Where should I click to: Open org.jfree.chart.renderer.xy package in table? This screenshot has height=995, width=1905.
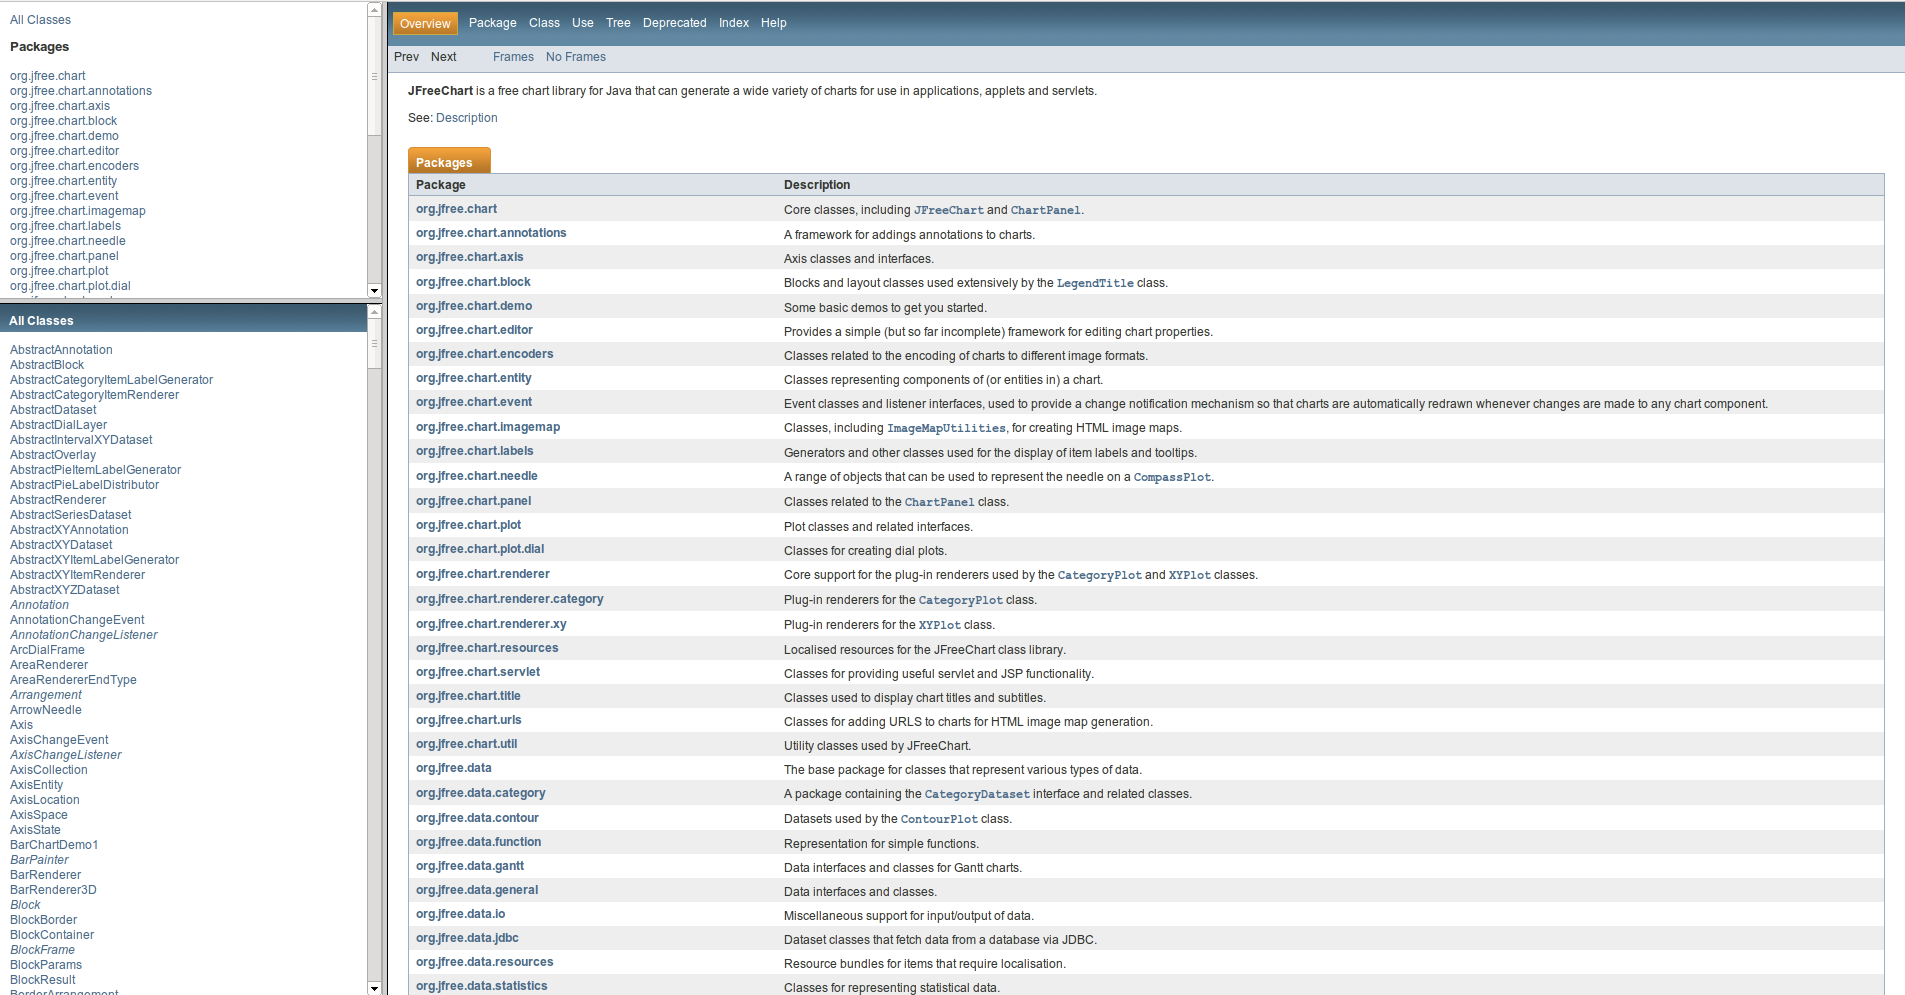tap(491, 624)
